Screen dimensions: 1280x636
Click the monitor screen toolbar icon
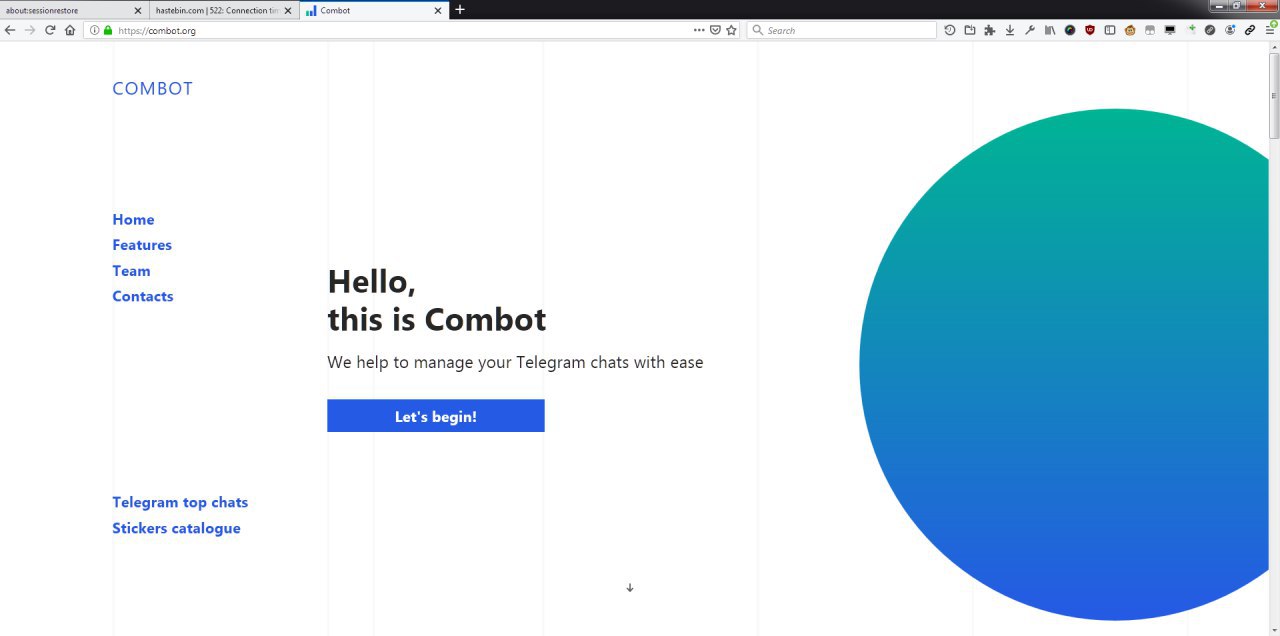[1170, 30]
